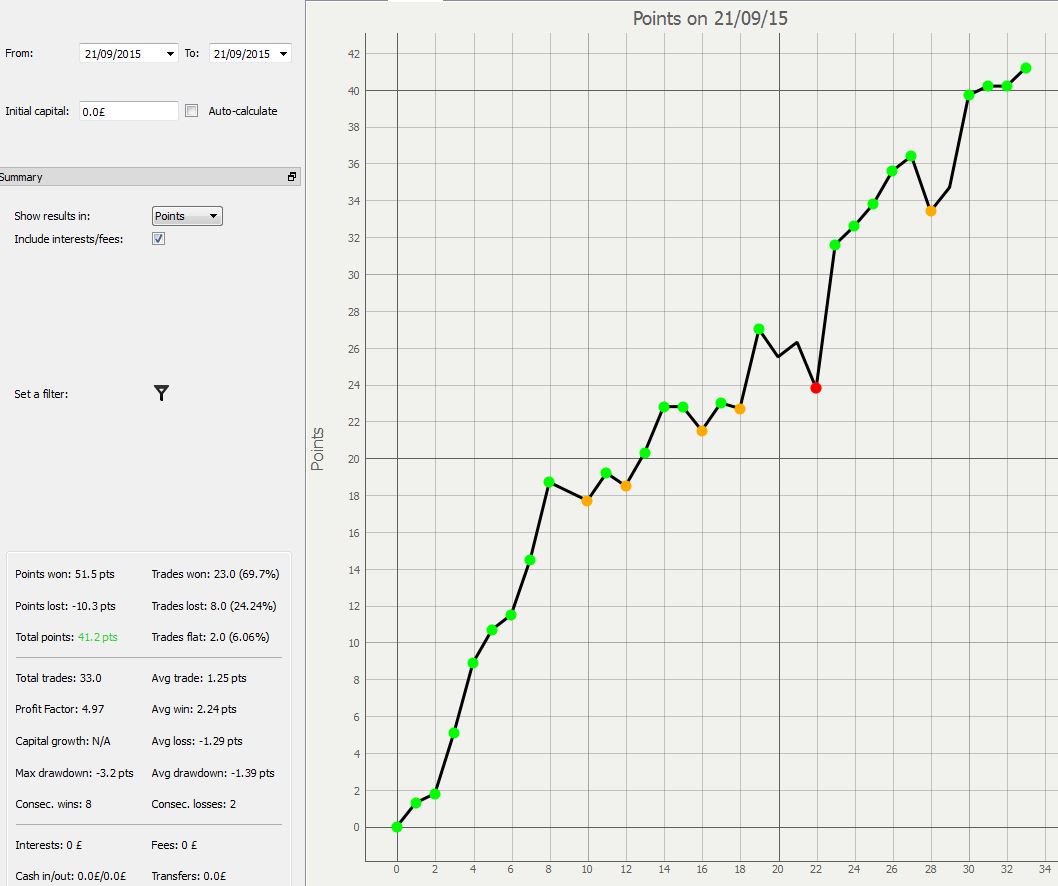The height and width of the screenshot is (886, 1058).
Task: Click the red loss marker on chart
Action: (816, 388)
